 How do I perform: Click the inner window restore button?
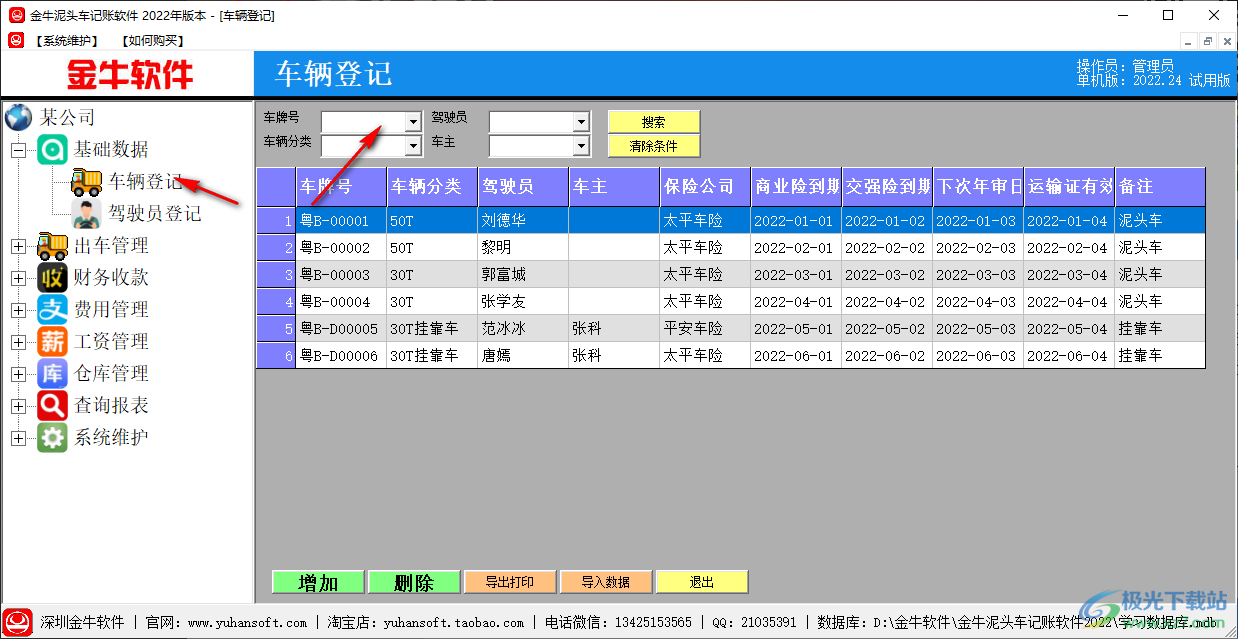click(1208, 41)
